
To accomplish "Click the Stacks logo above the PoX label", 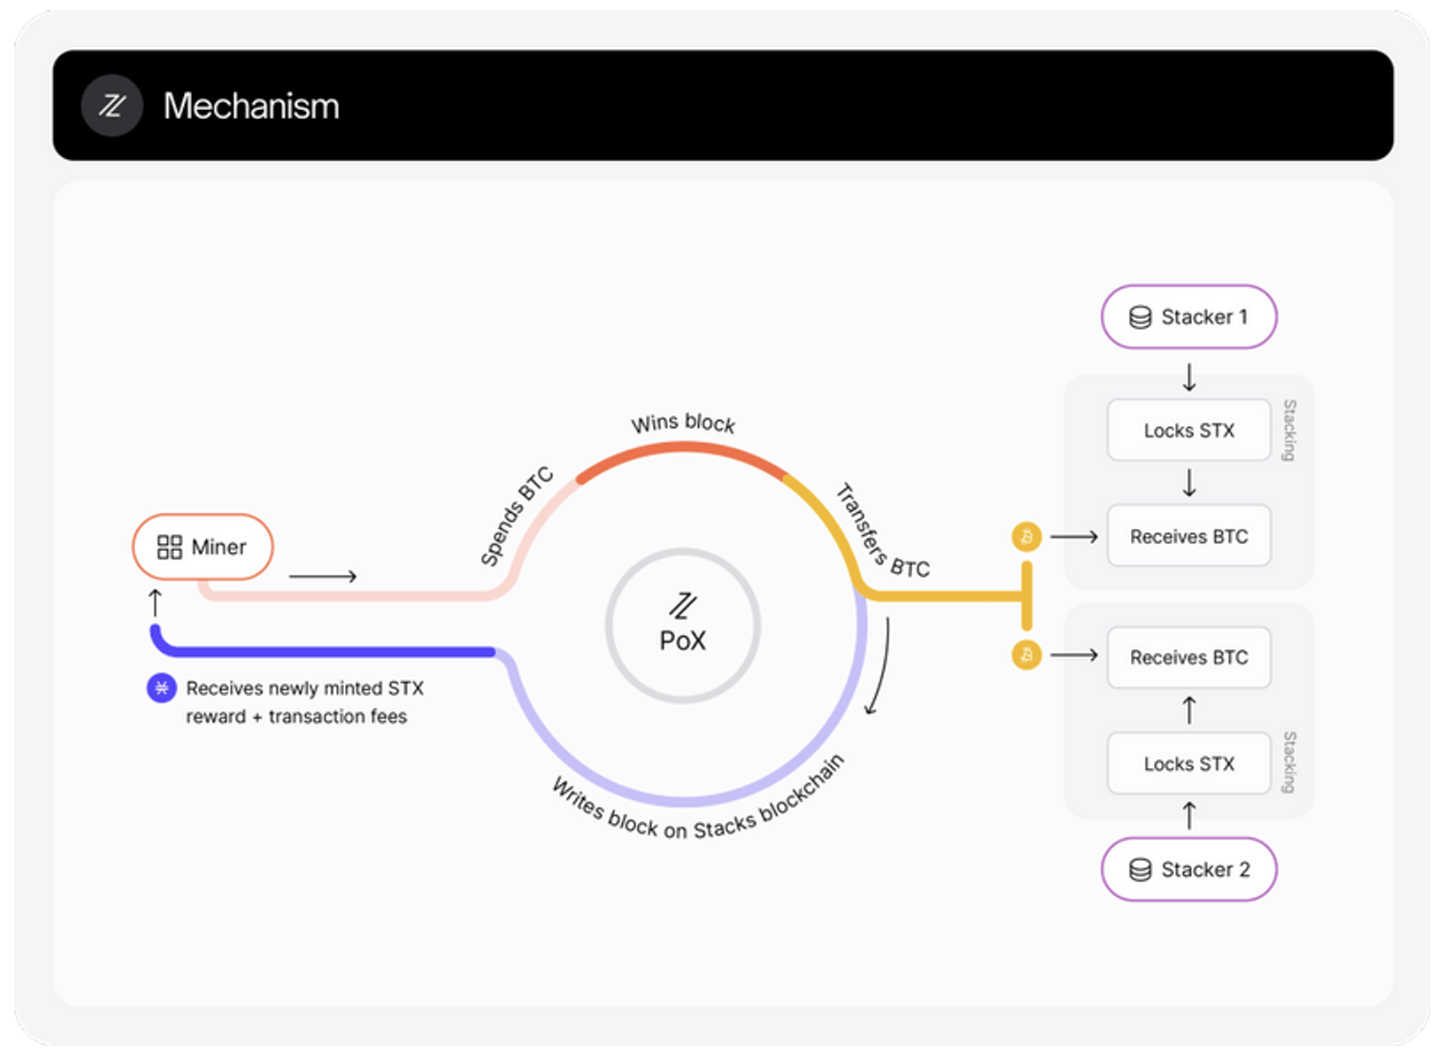I will [x=683, y=605].
